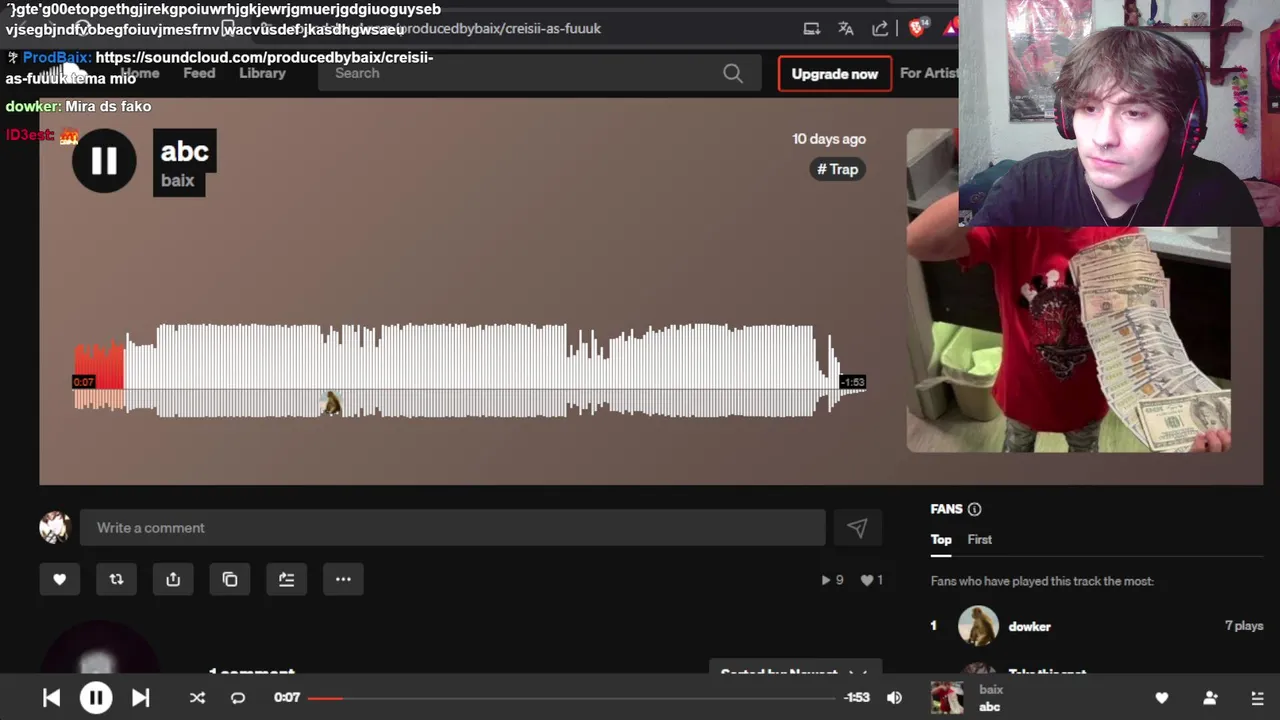The image size is (1280, 720).
Task: Skip to next track in bottom bar
Action: pos(141,698)
